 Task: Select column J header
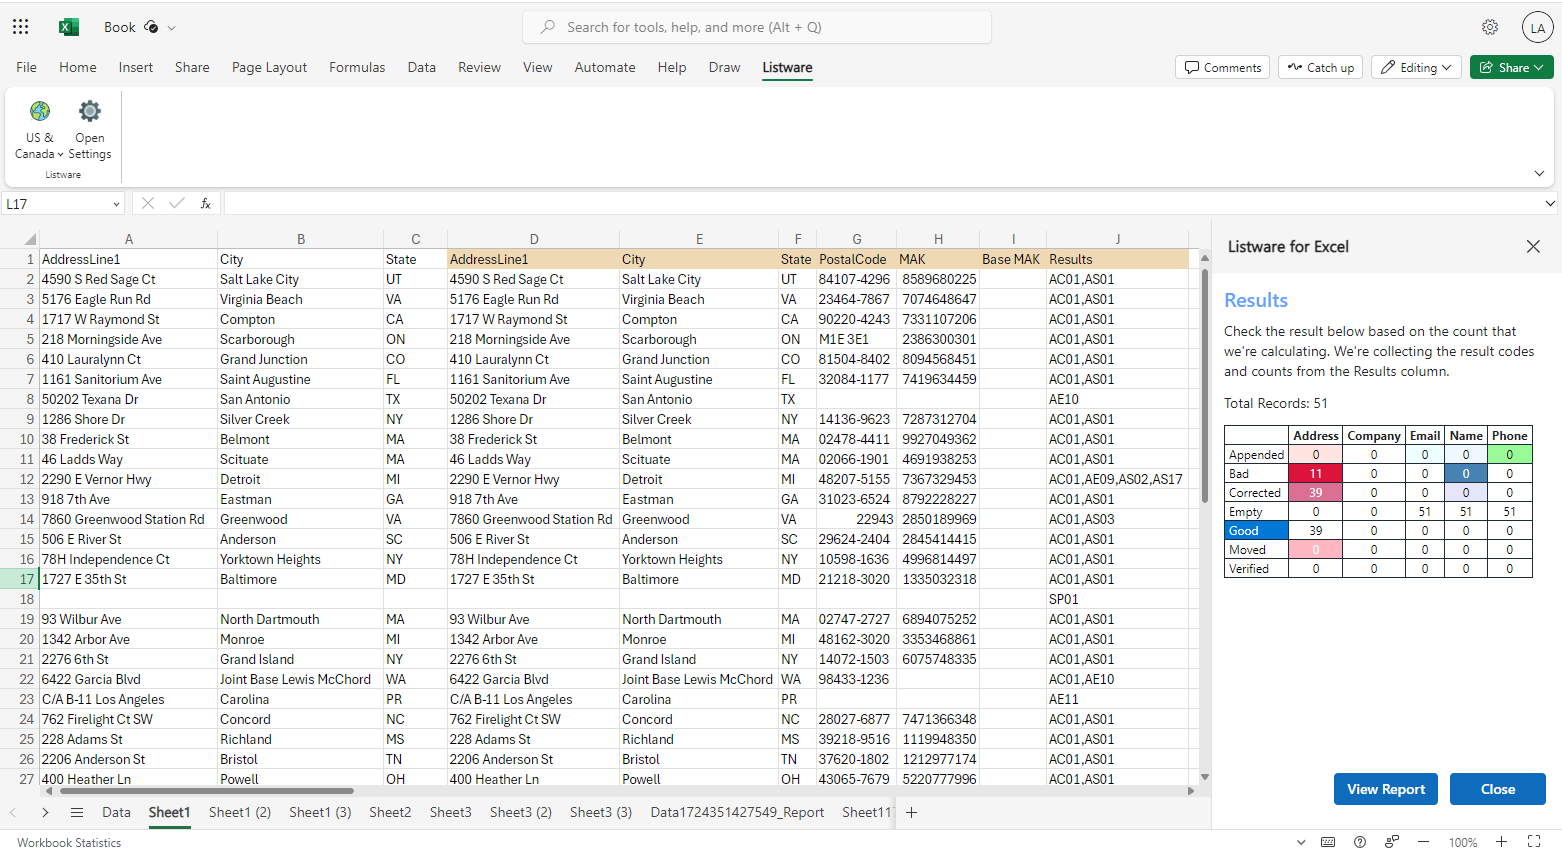(1118, 239)
